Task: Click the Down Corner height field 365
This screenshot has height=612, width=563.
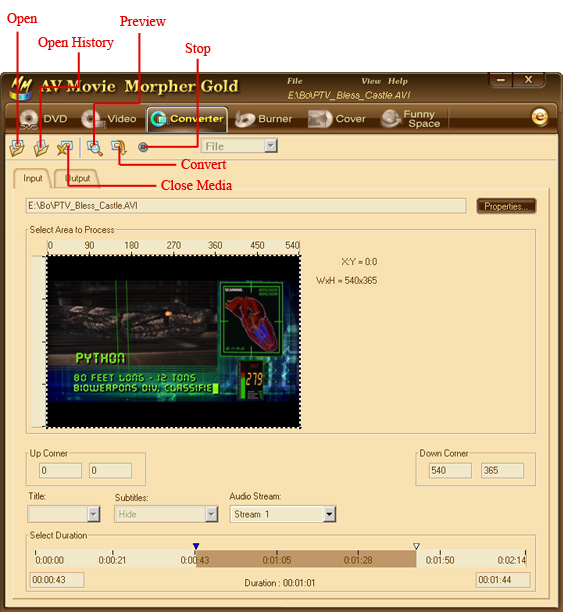Action: tap(502, 471)
